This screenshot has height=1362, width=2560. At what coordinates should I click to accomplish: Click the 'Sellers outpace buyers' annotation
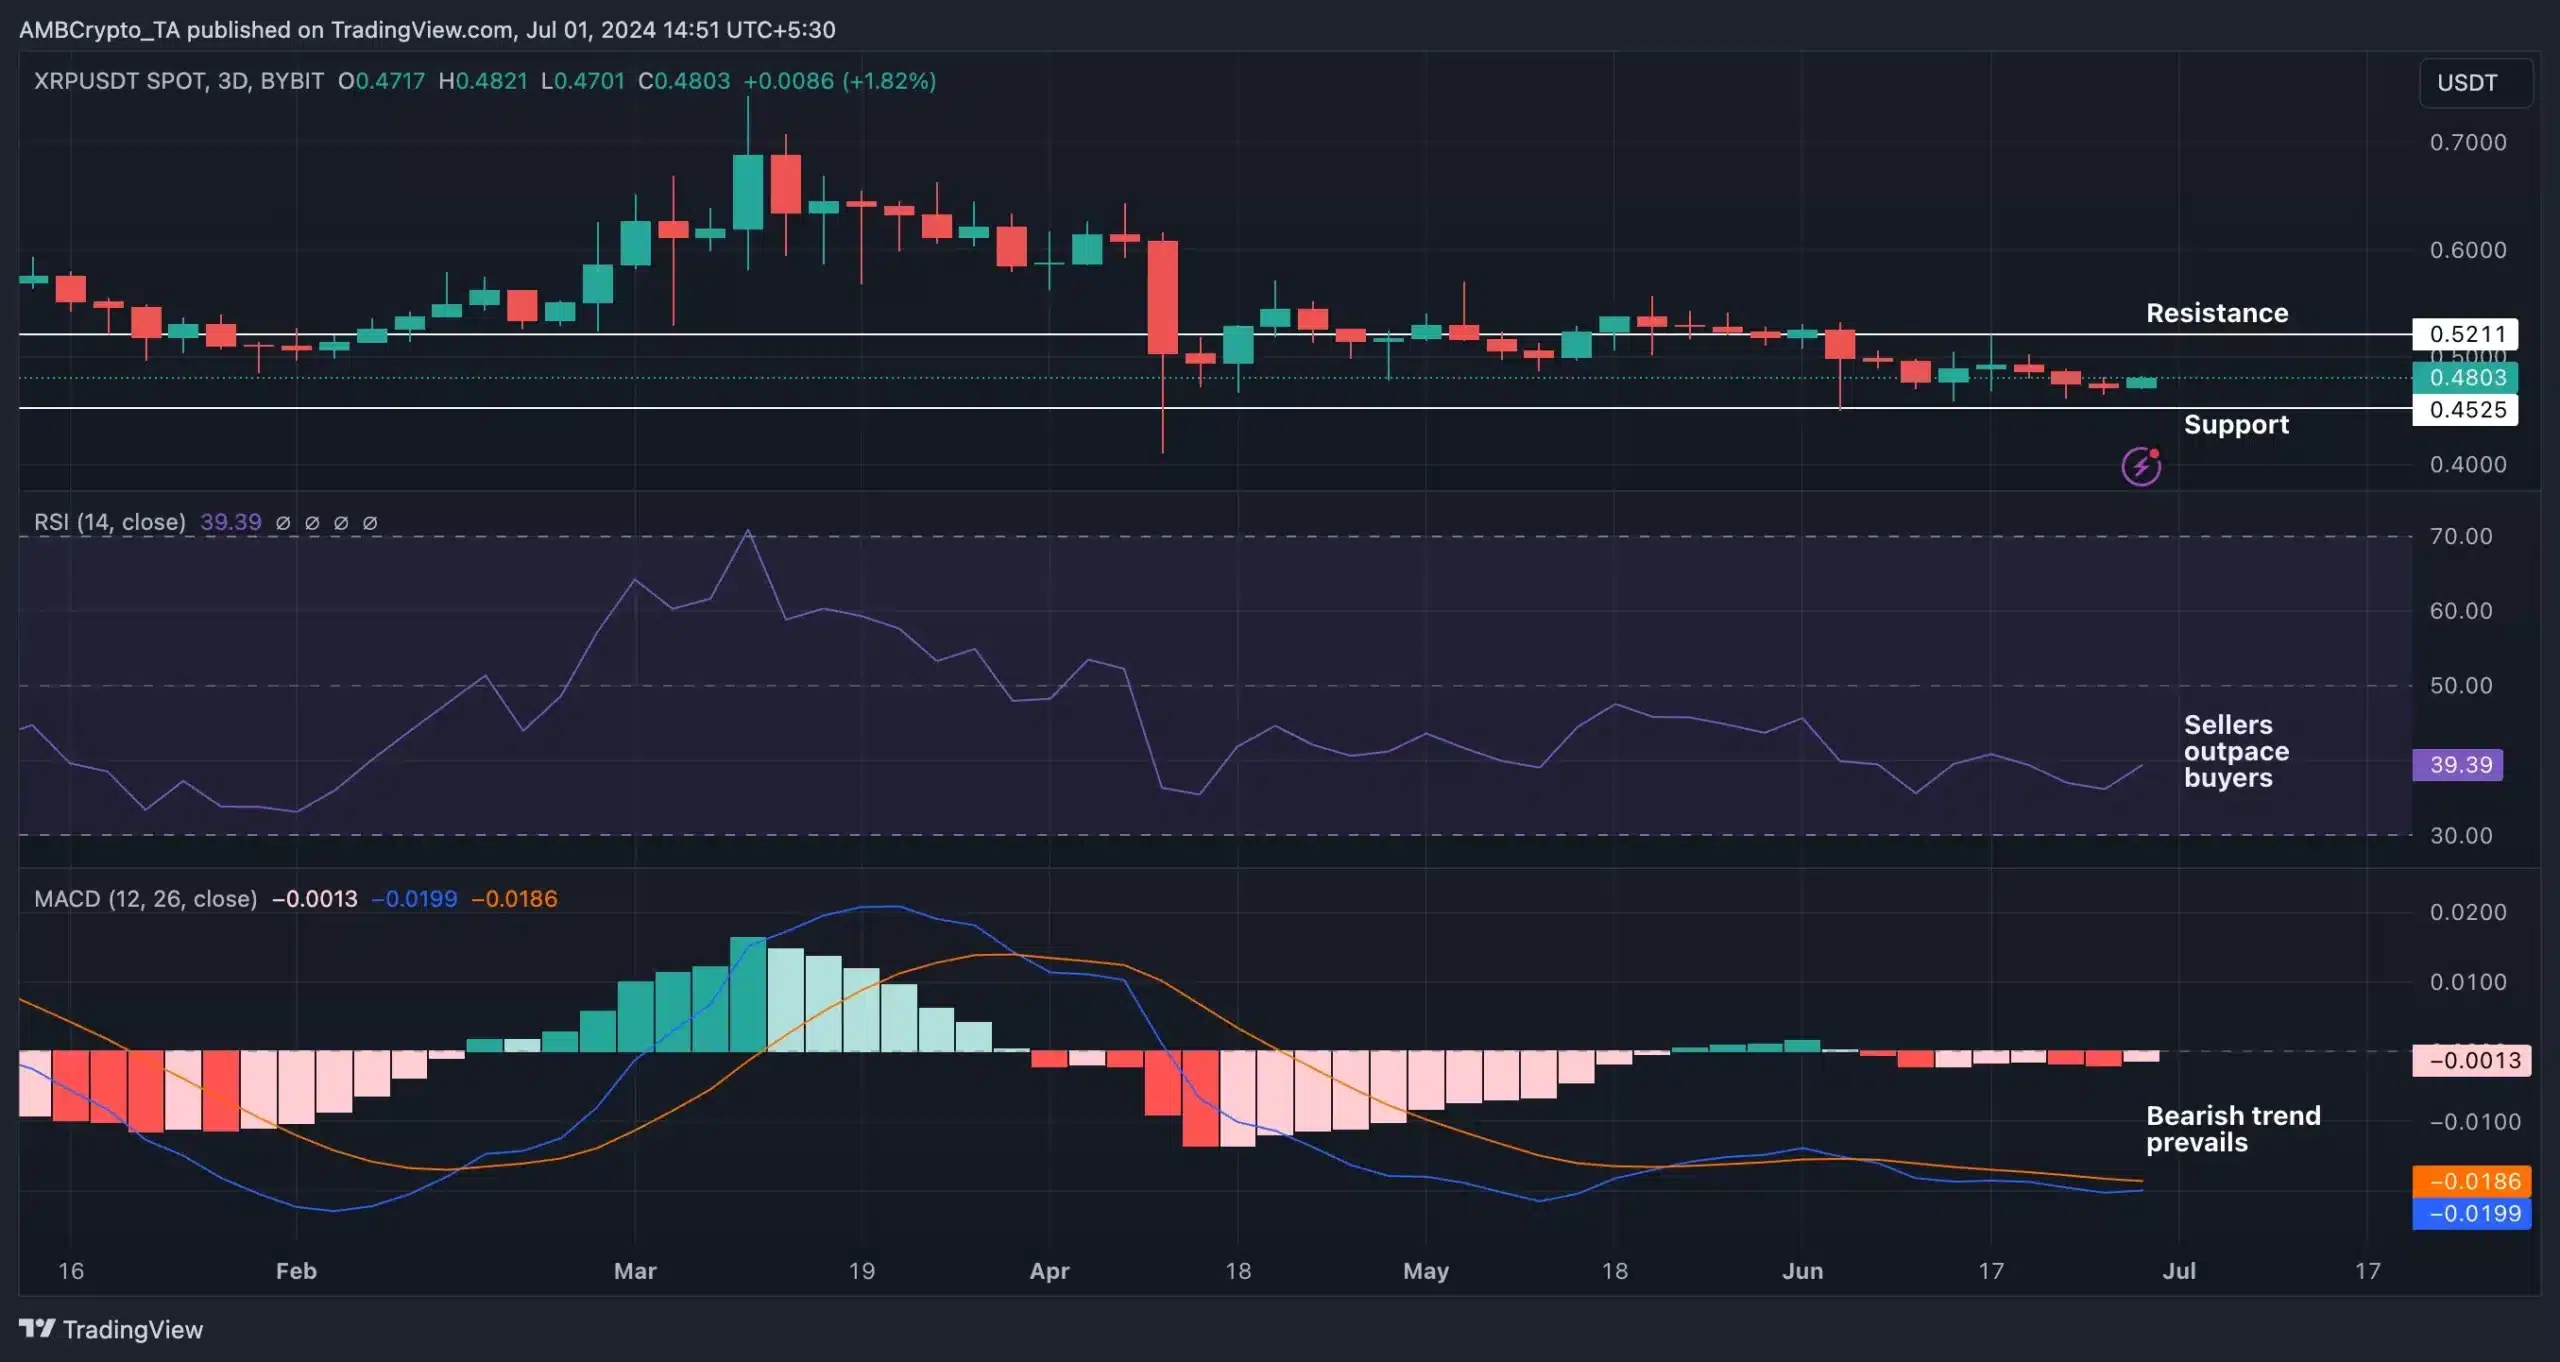point(2236,751)
